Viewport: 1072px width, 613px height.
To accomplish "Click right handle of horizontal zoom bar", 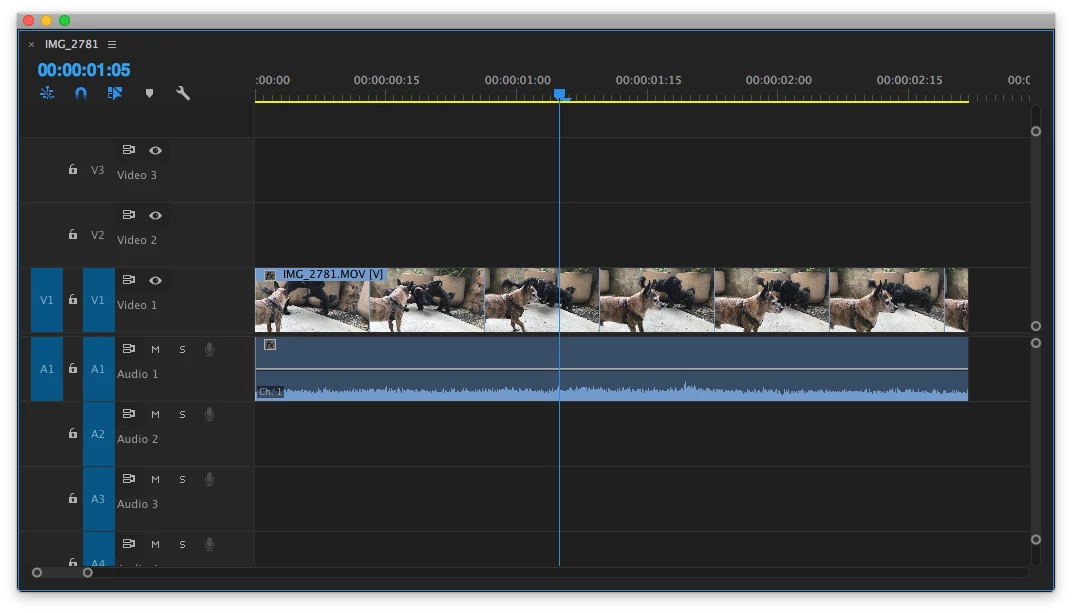I will (88, 573).
